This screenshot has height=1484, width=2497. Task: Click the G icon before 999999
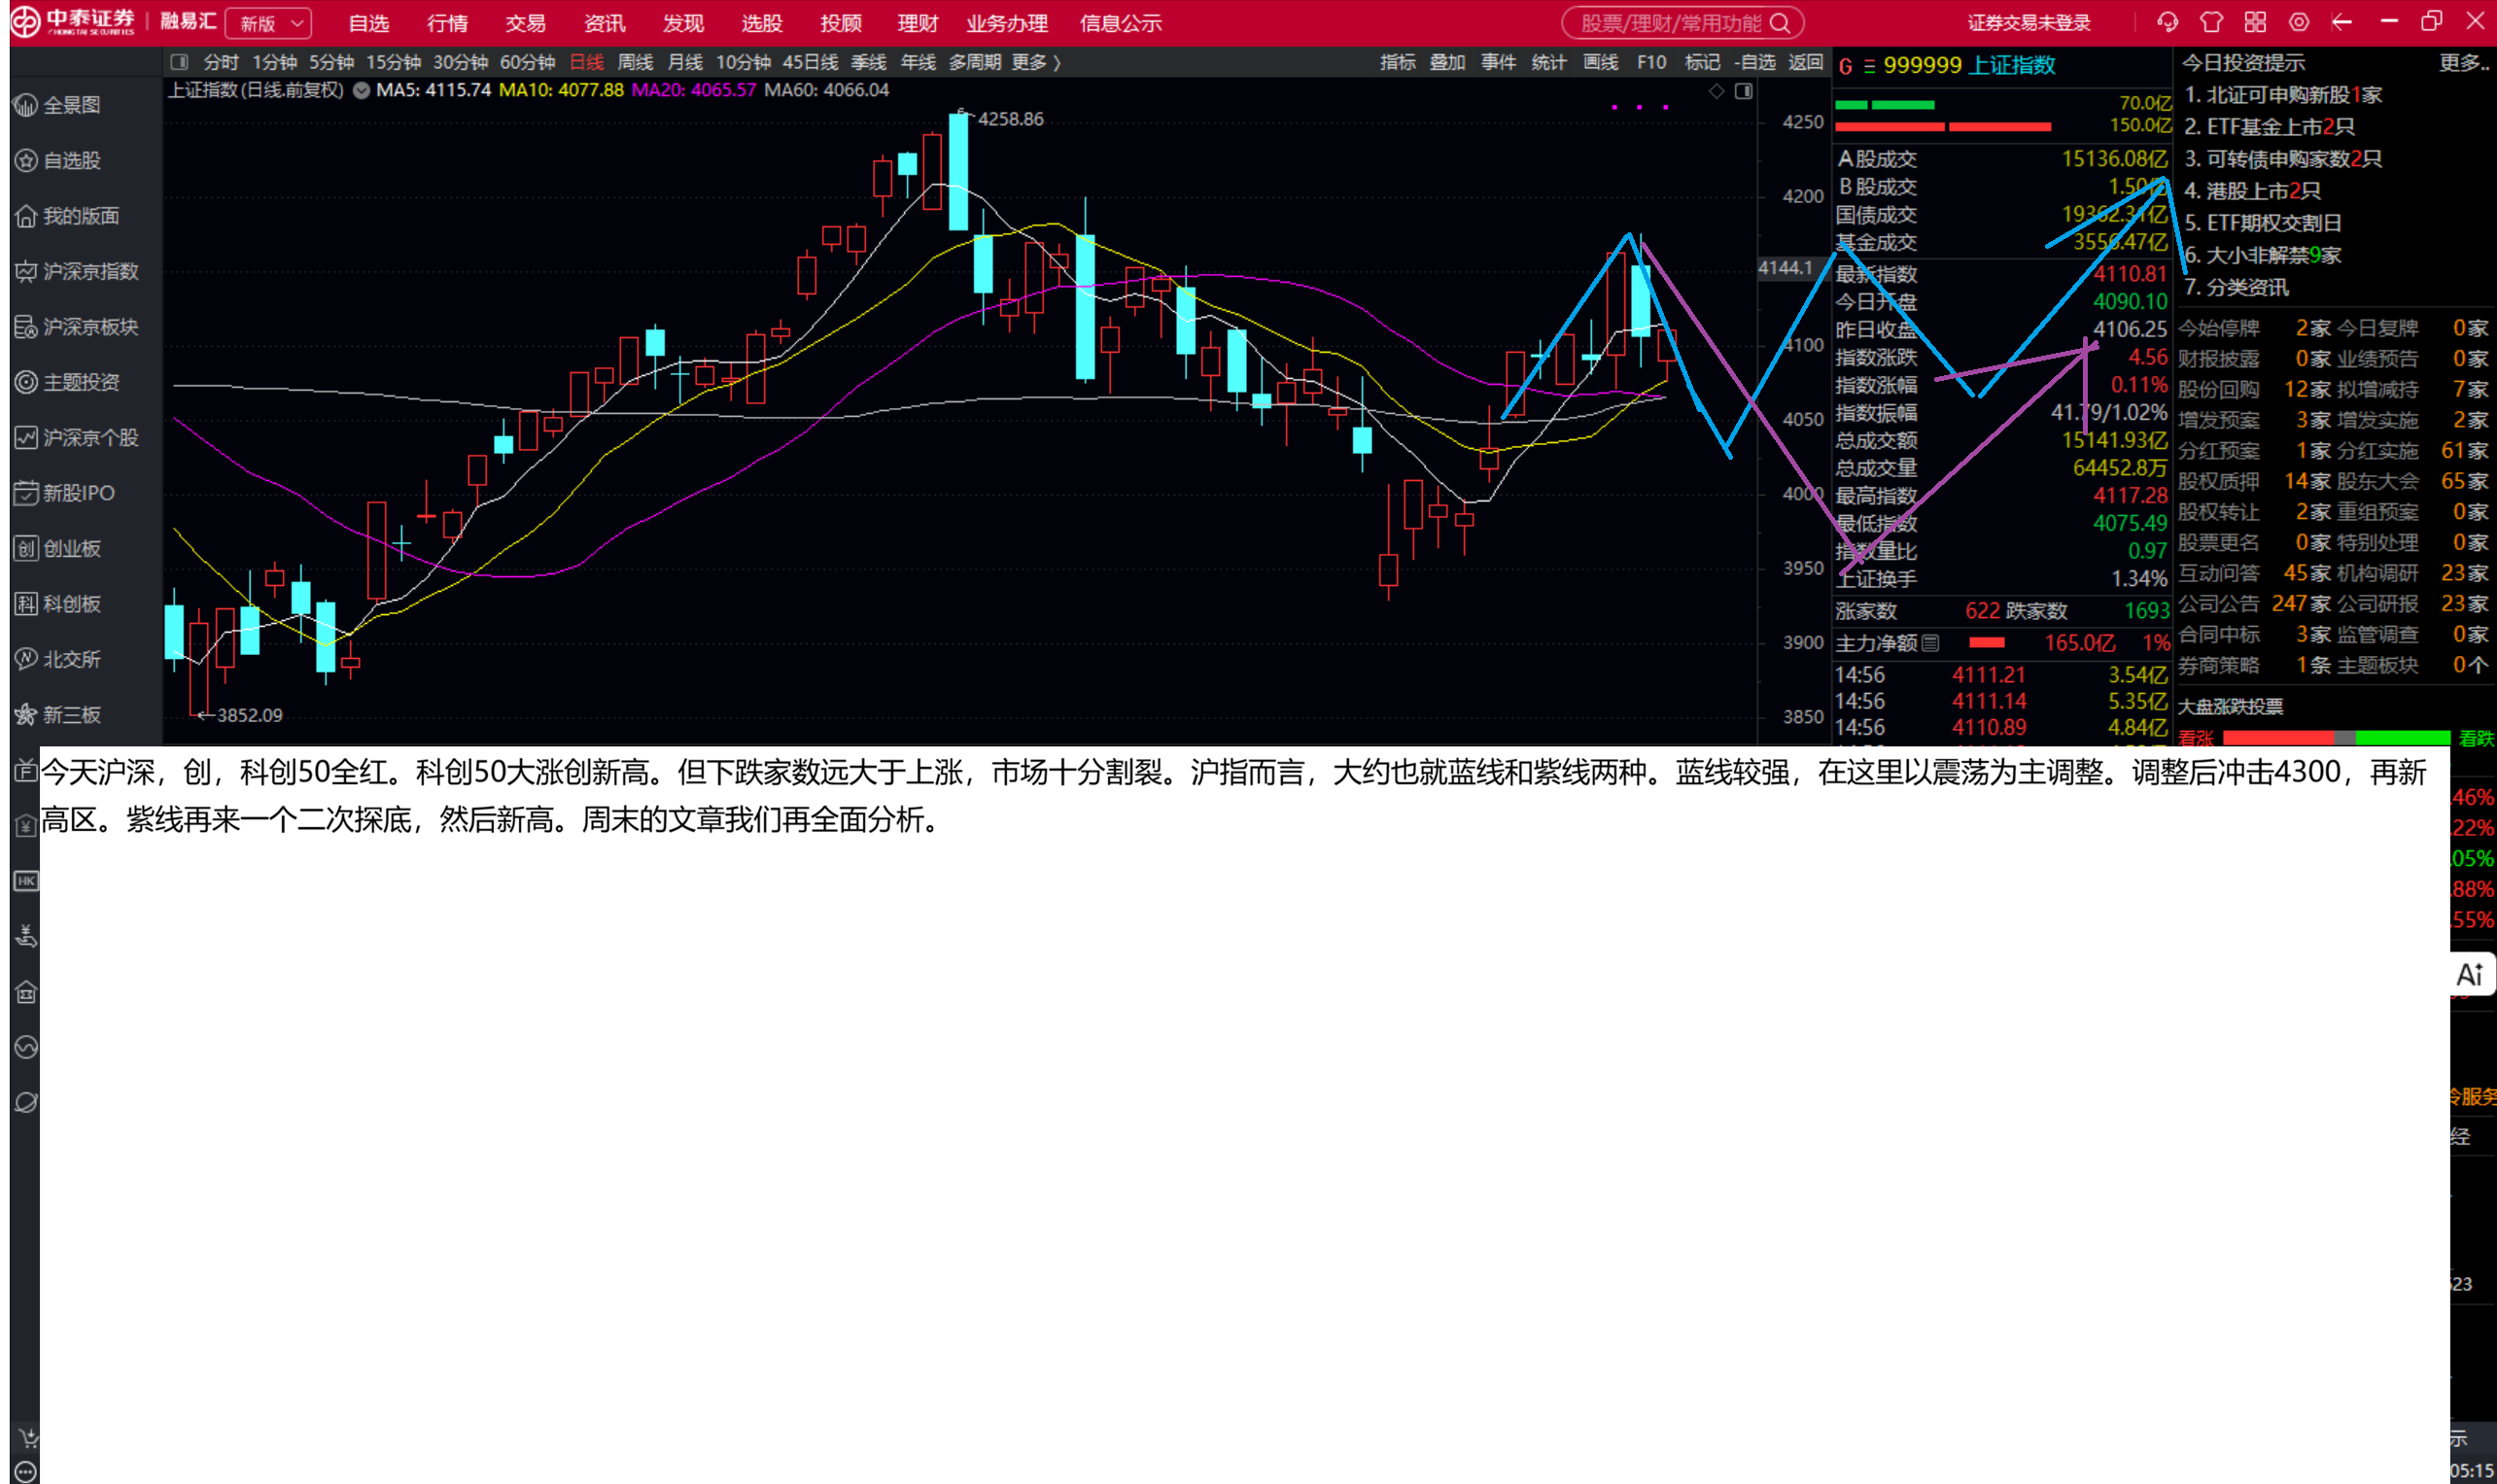pyautogui.click(x=1846, y=66)
